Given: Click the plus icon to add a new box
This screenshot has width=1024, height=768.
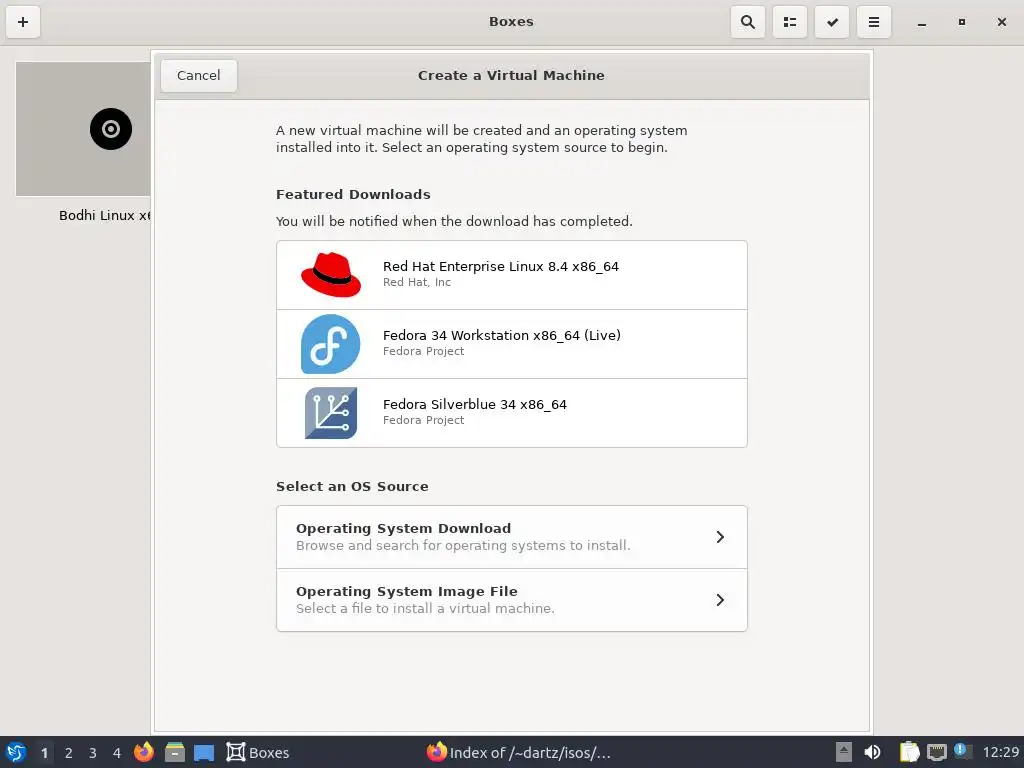Looking at the screenshot, I should pos(23,22).
